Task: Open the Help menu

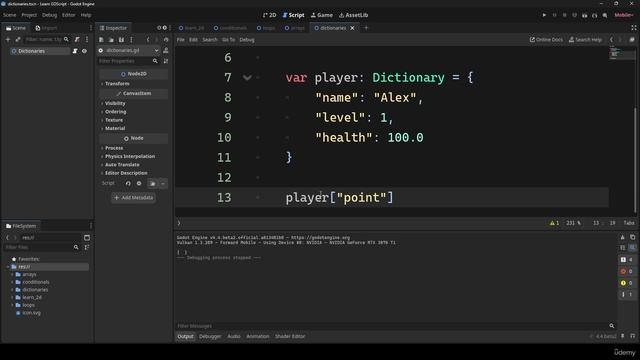Action: [x=86, y=15]
